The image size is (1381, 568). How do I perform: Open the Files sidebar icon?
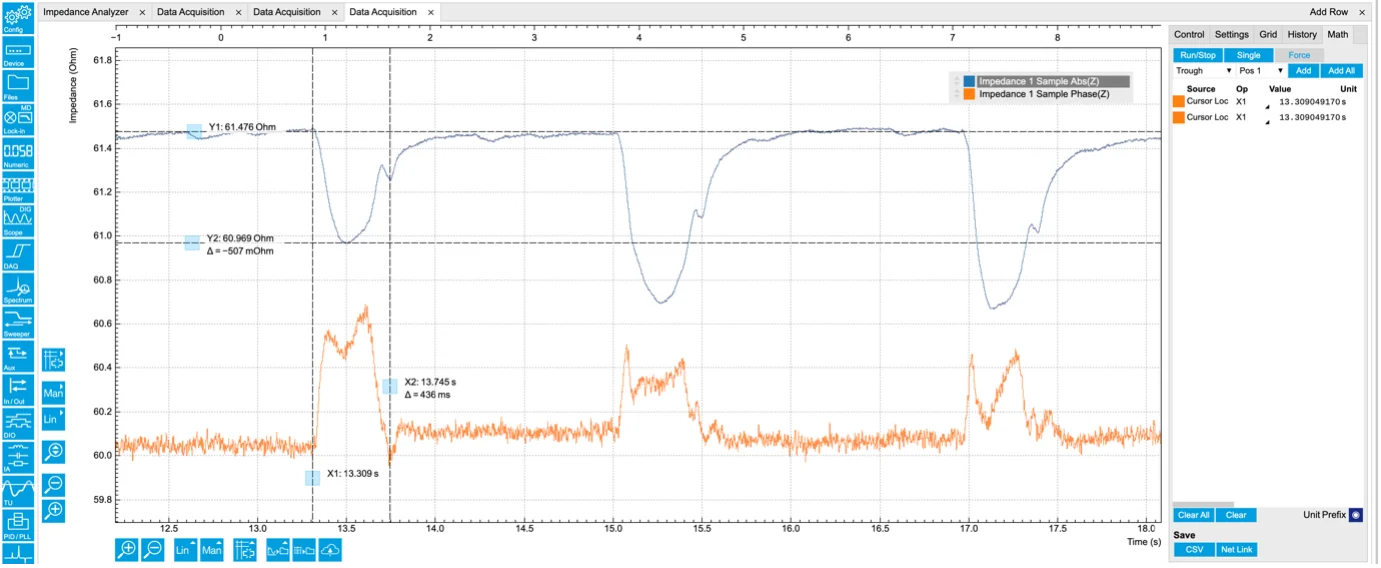(x=18, y=86)
